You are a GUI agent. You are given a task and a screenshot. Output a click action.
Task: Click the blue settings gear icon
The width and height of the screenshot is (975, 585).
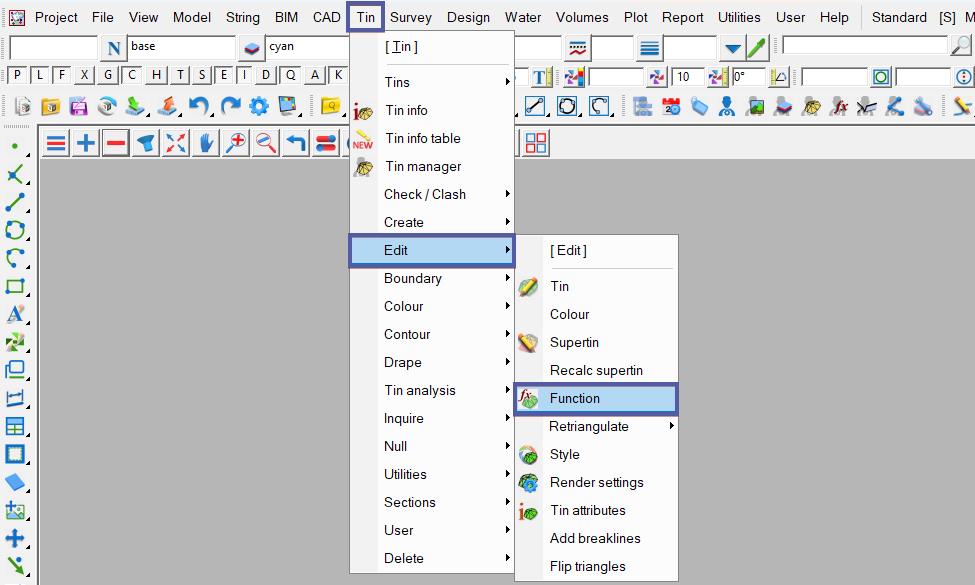pos(259,106)
